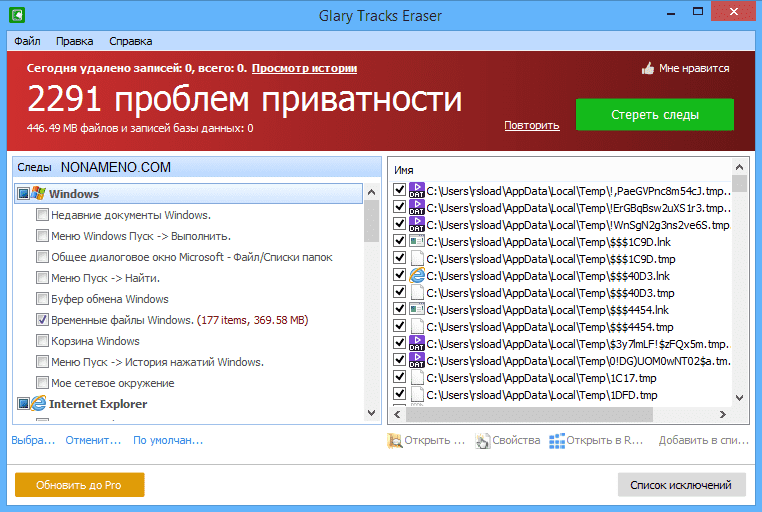Click the 'Свойства' properties icon
762x512 pixels.
point(483,440)
